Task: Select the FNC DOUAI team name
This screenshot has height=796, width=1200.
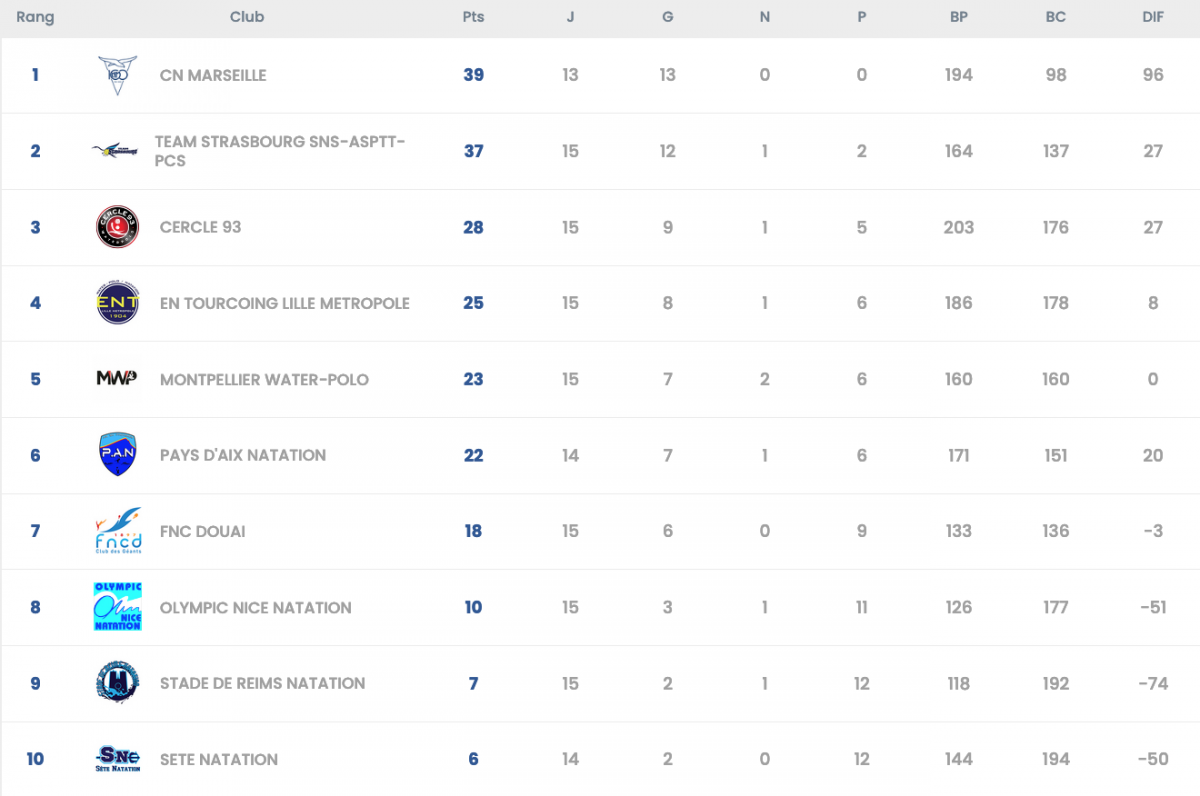Action: [x=202, y=531]
